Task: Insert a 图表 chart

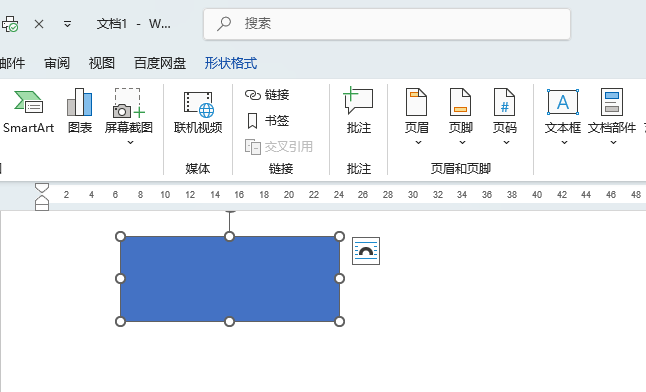Action: point(80,111)
